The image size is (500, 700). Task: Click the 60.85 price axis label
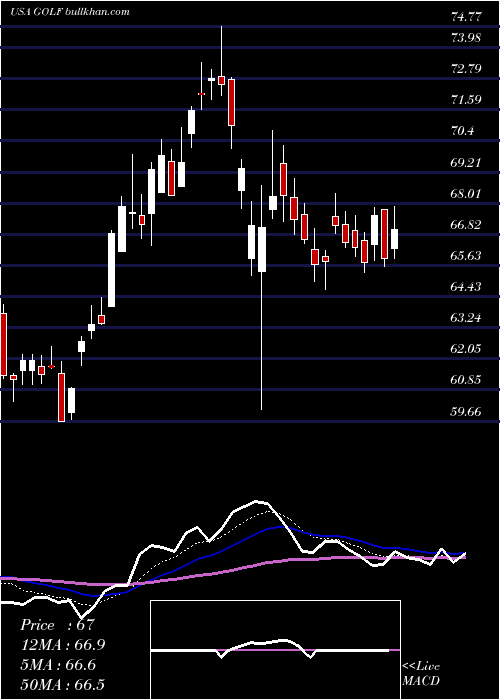[x=466, y=379]
